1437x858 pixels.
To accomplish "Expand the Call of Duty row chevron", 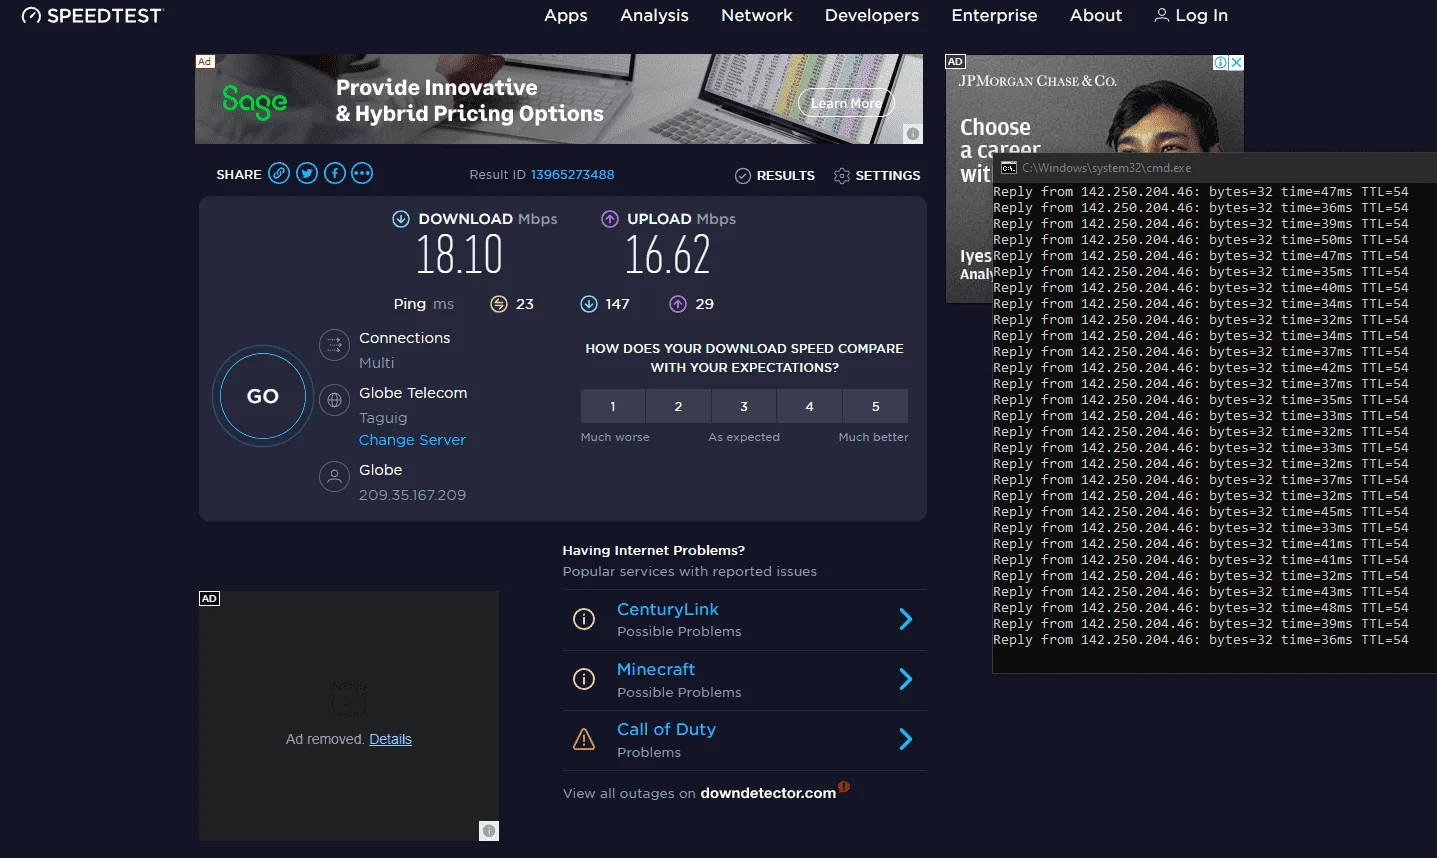I will coord(905,739).
